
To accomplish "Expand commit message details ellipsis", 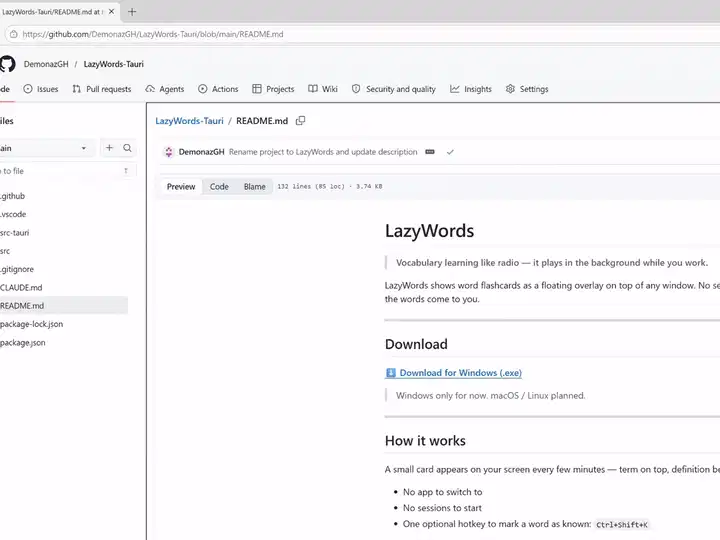I will point(430,152).
